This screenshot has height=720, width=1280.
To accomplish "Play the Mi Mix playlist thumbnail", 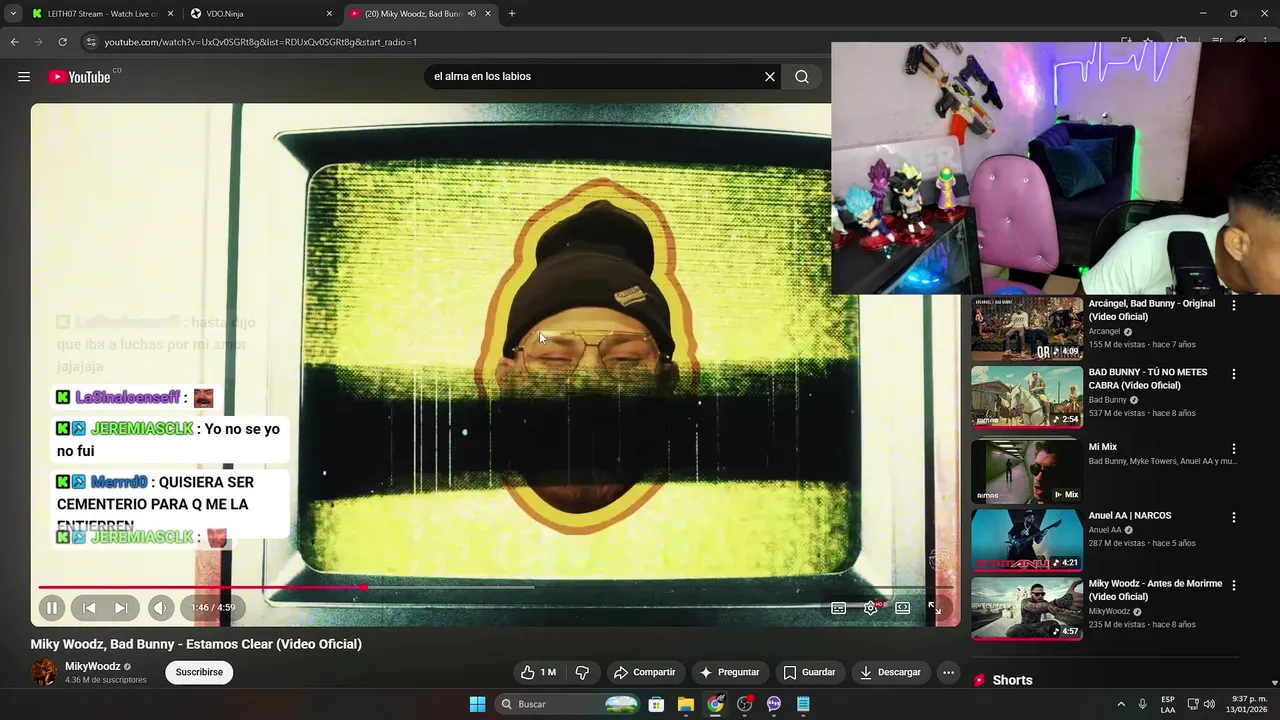I will point(1027,471).
